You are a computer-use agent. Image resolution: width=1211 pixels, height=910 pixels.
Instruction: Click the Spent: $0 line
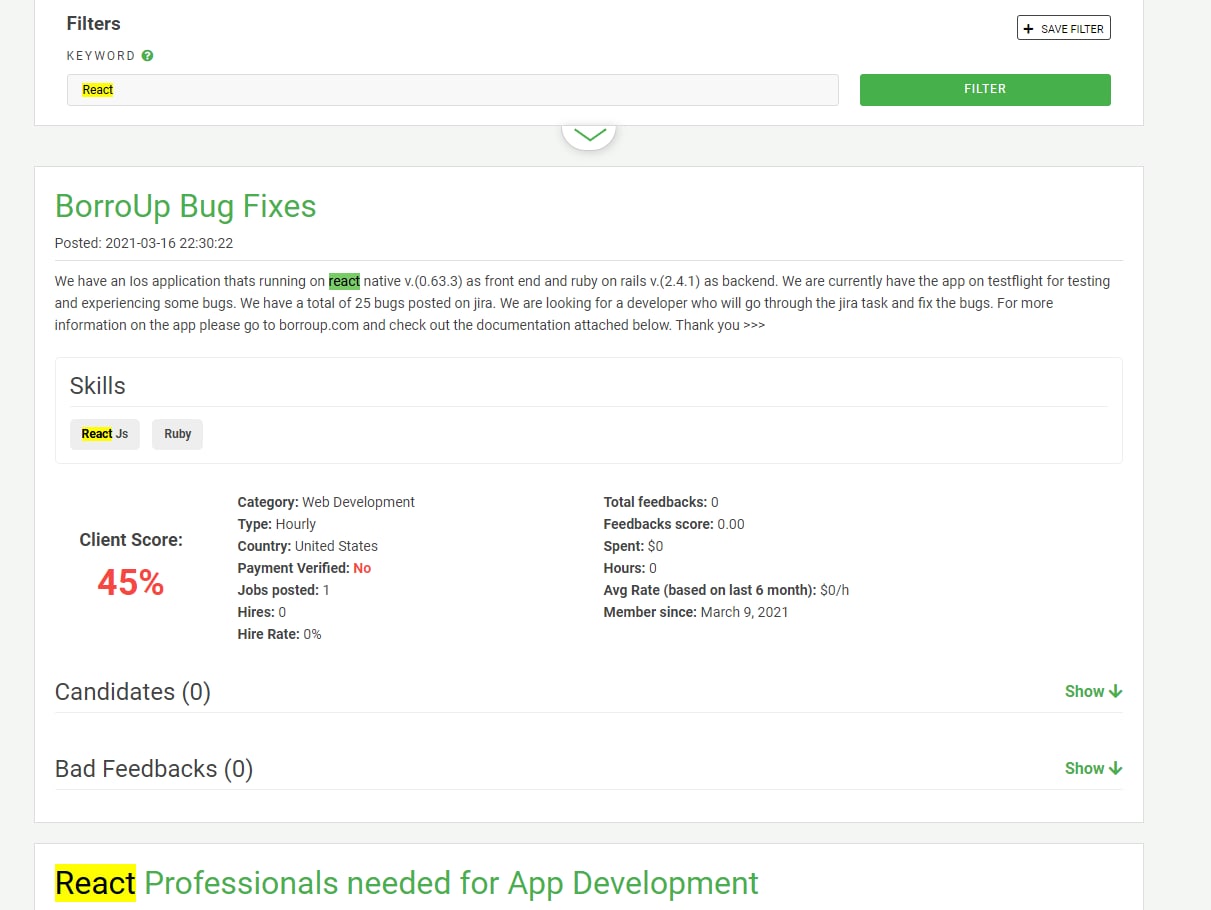tap(632, 546)
